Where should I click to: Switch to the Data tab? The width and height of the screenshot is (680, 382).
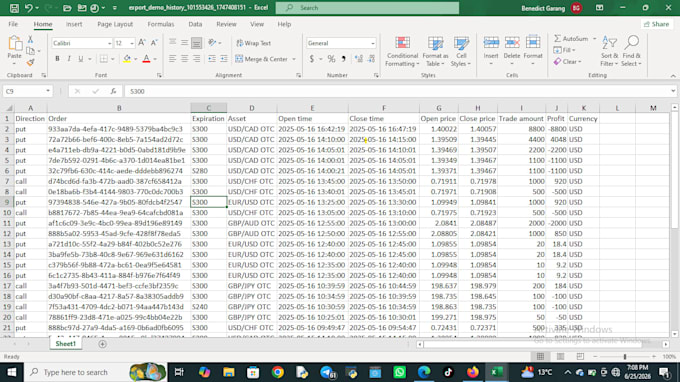195,24
